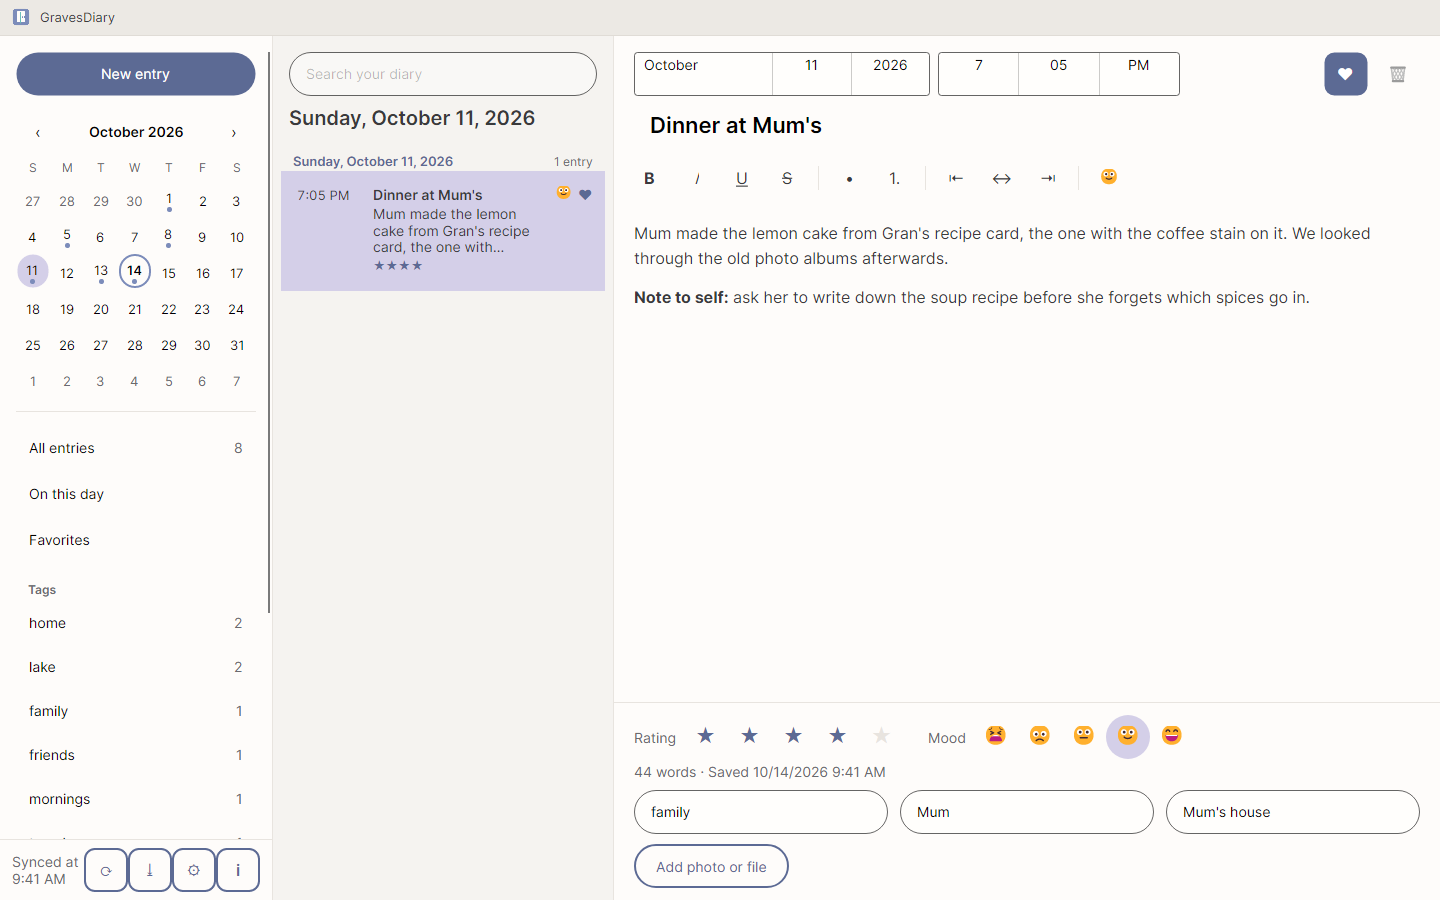Set rating to five stars
1440x900 pixels.
tap(881, 736)
